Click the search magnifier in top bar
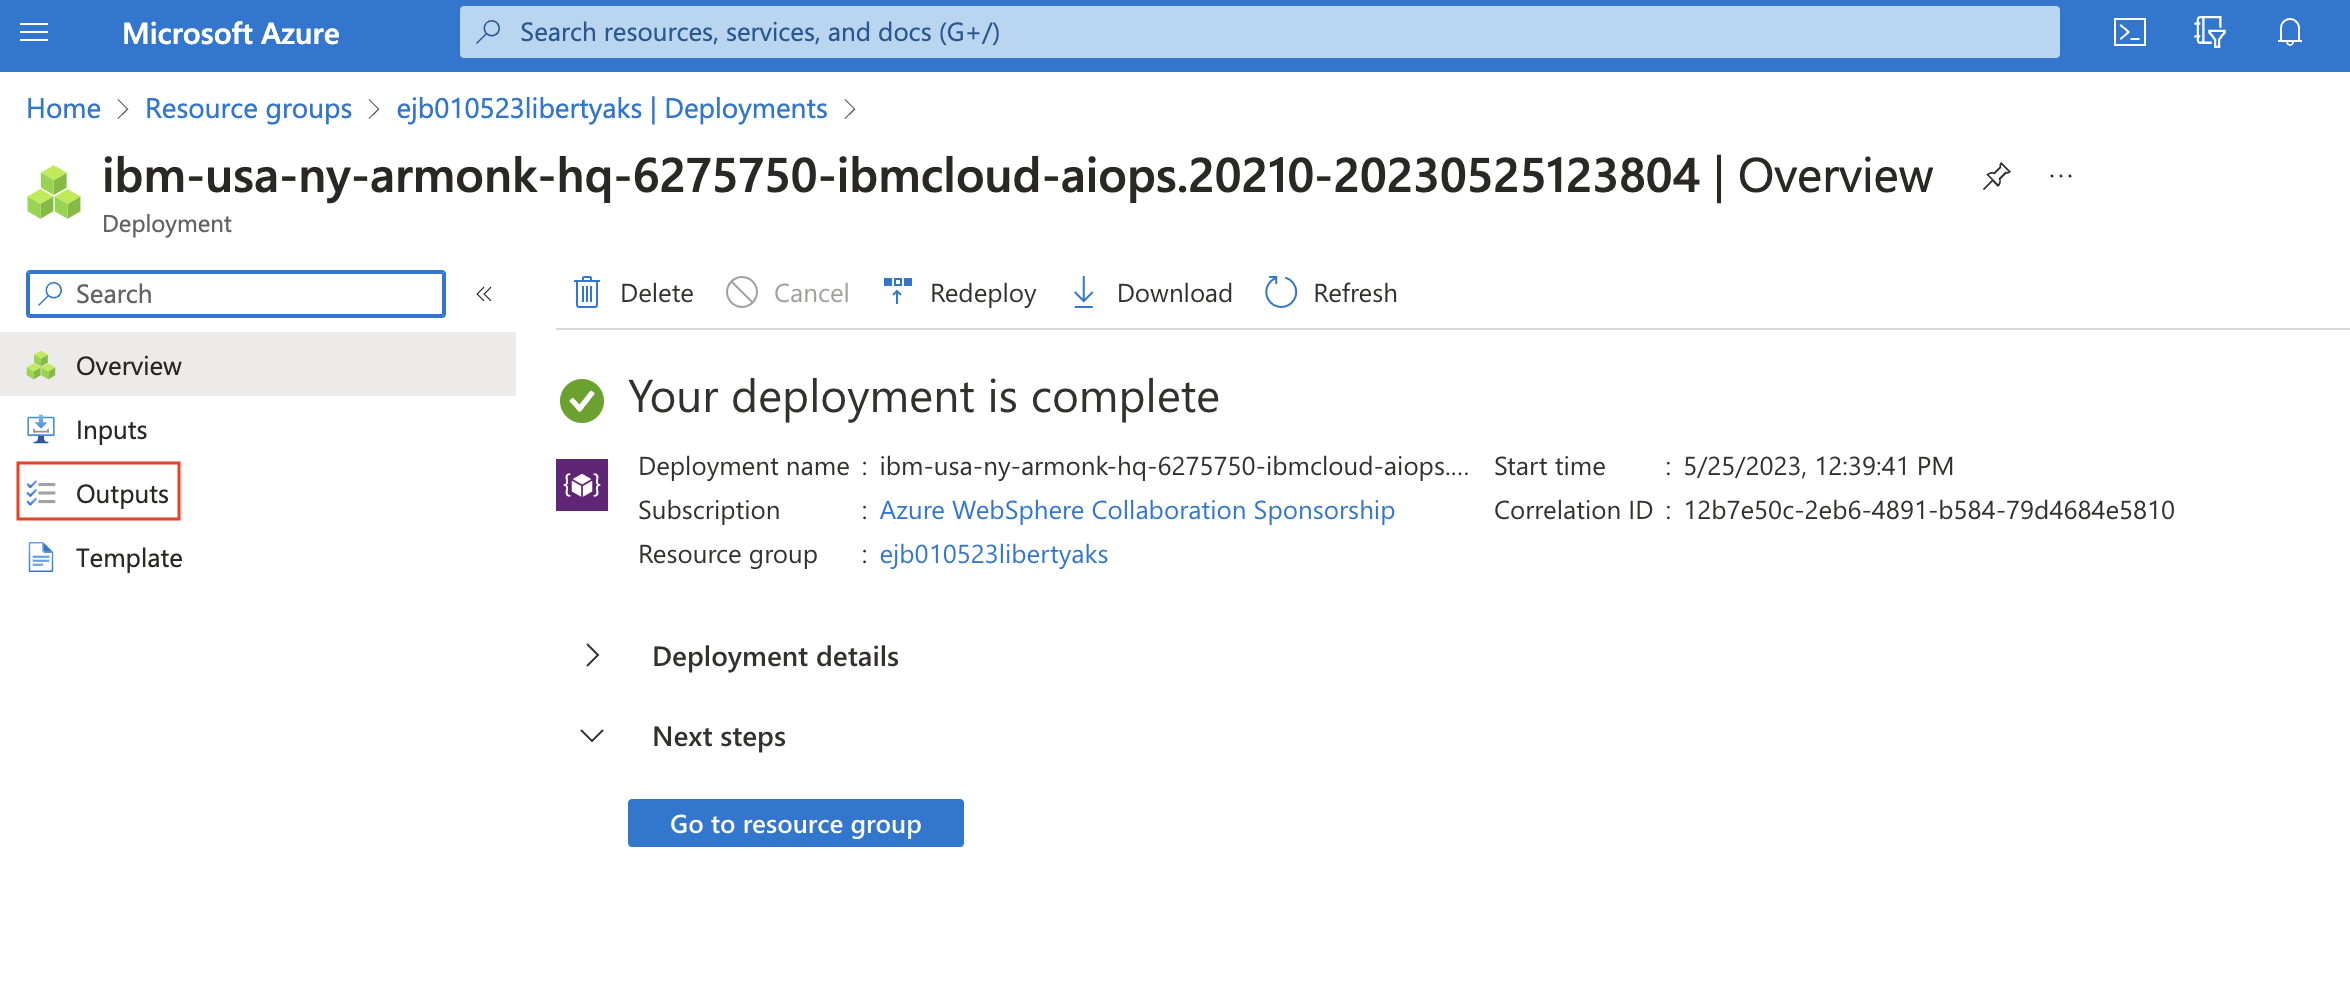The height and width of the screenshot is (990, 2350). (489, 32)
